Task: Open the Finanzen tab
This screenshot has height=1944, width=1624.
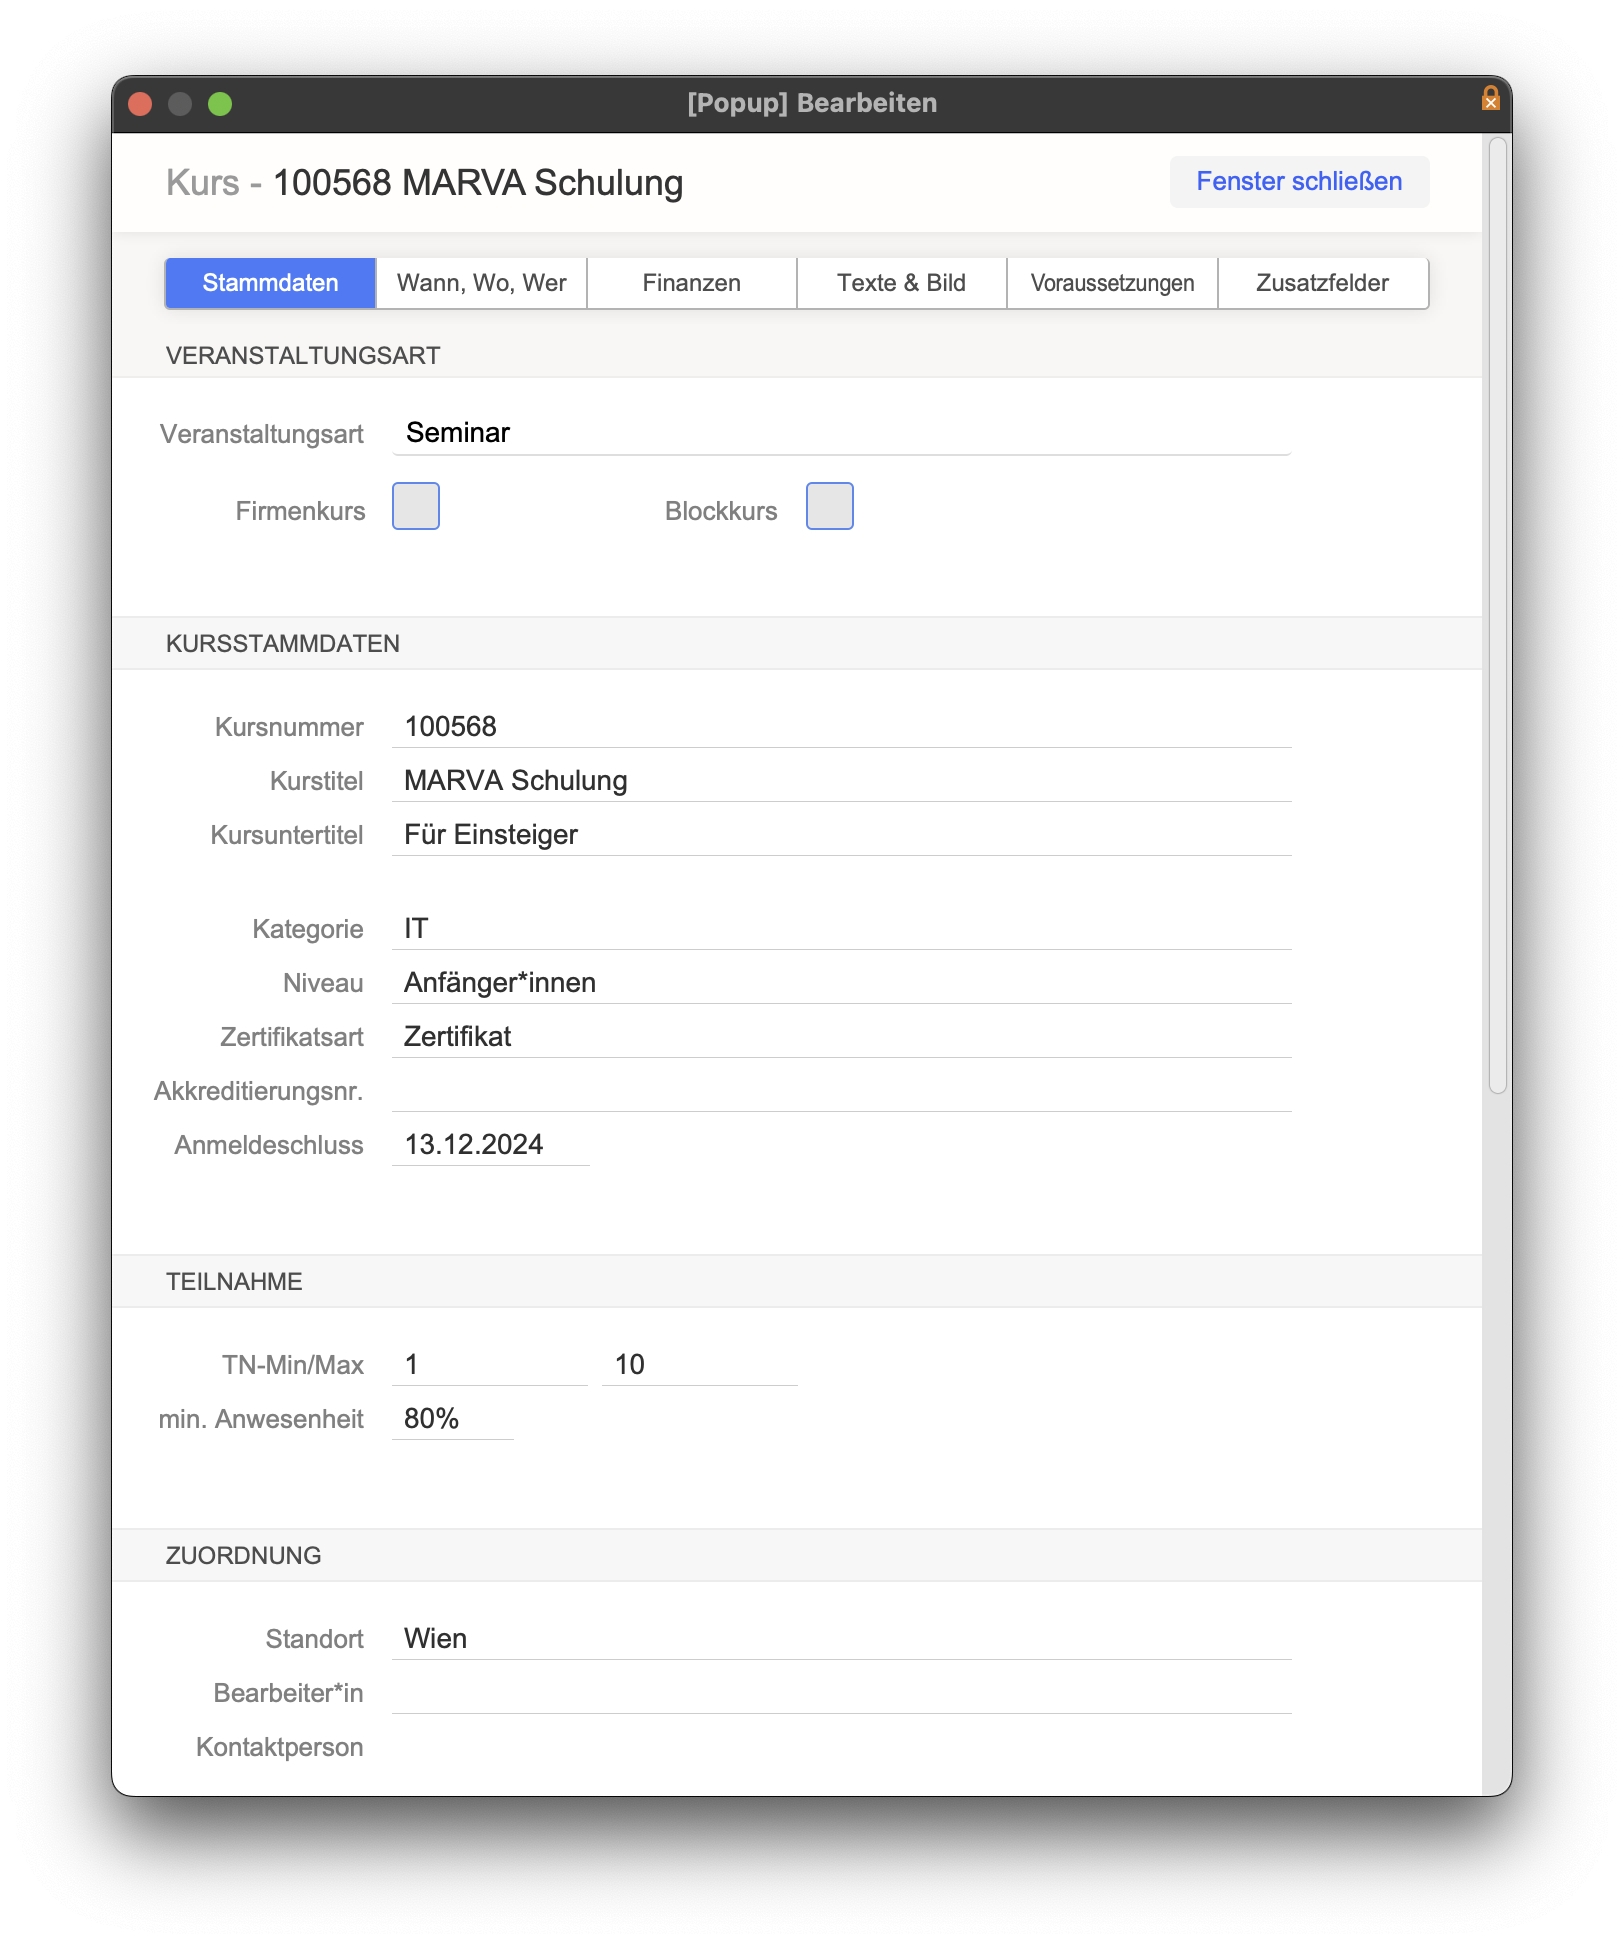Action: 691,283
